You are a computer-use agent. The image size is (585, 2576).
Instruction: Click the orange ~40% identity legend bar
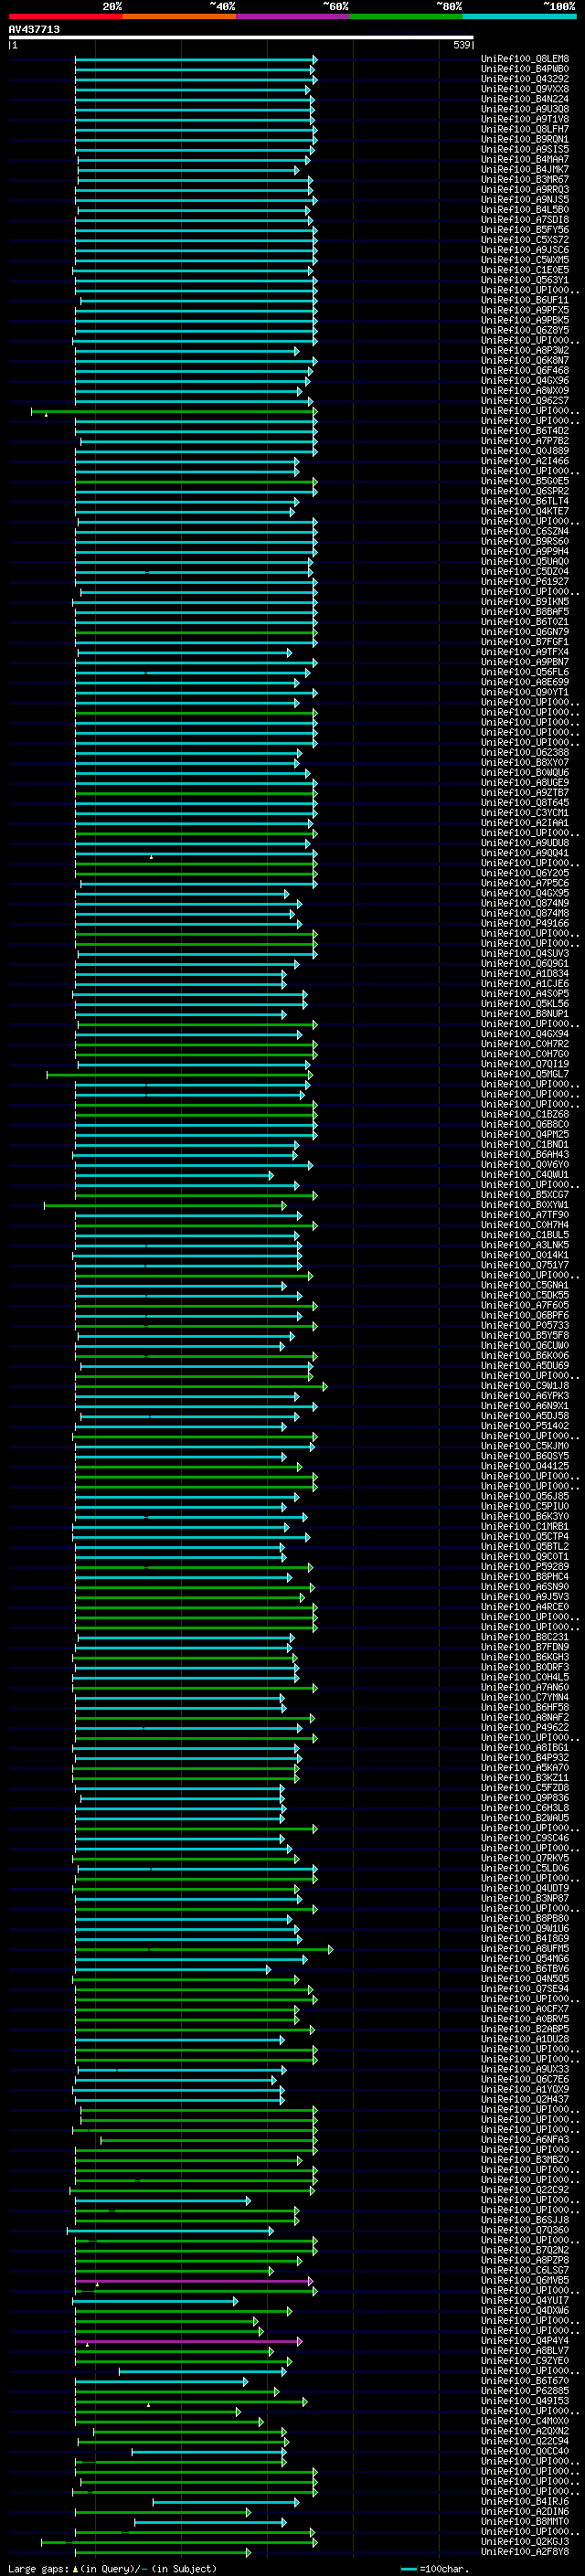(179, 16)
